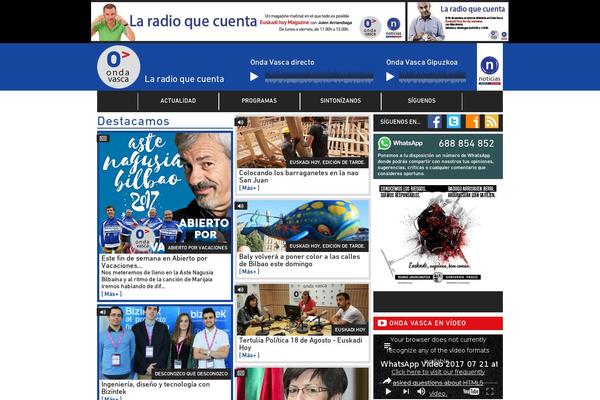Open YouTube logo in video player
Screen dimensions: 600x400
point(471,392)
